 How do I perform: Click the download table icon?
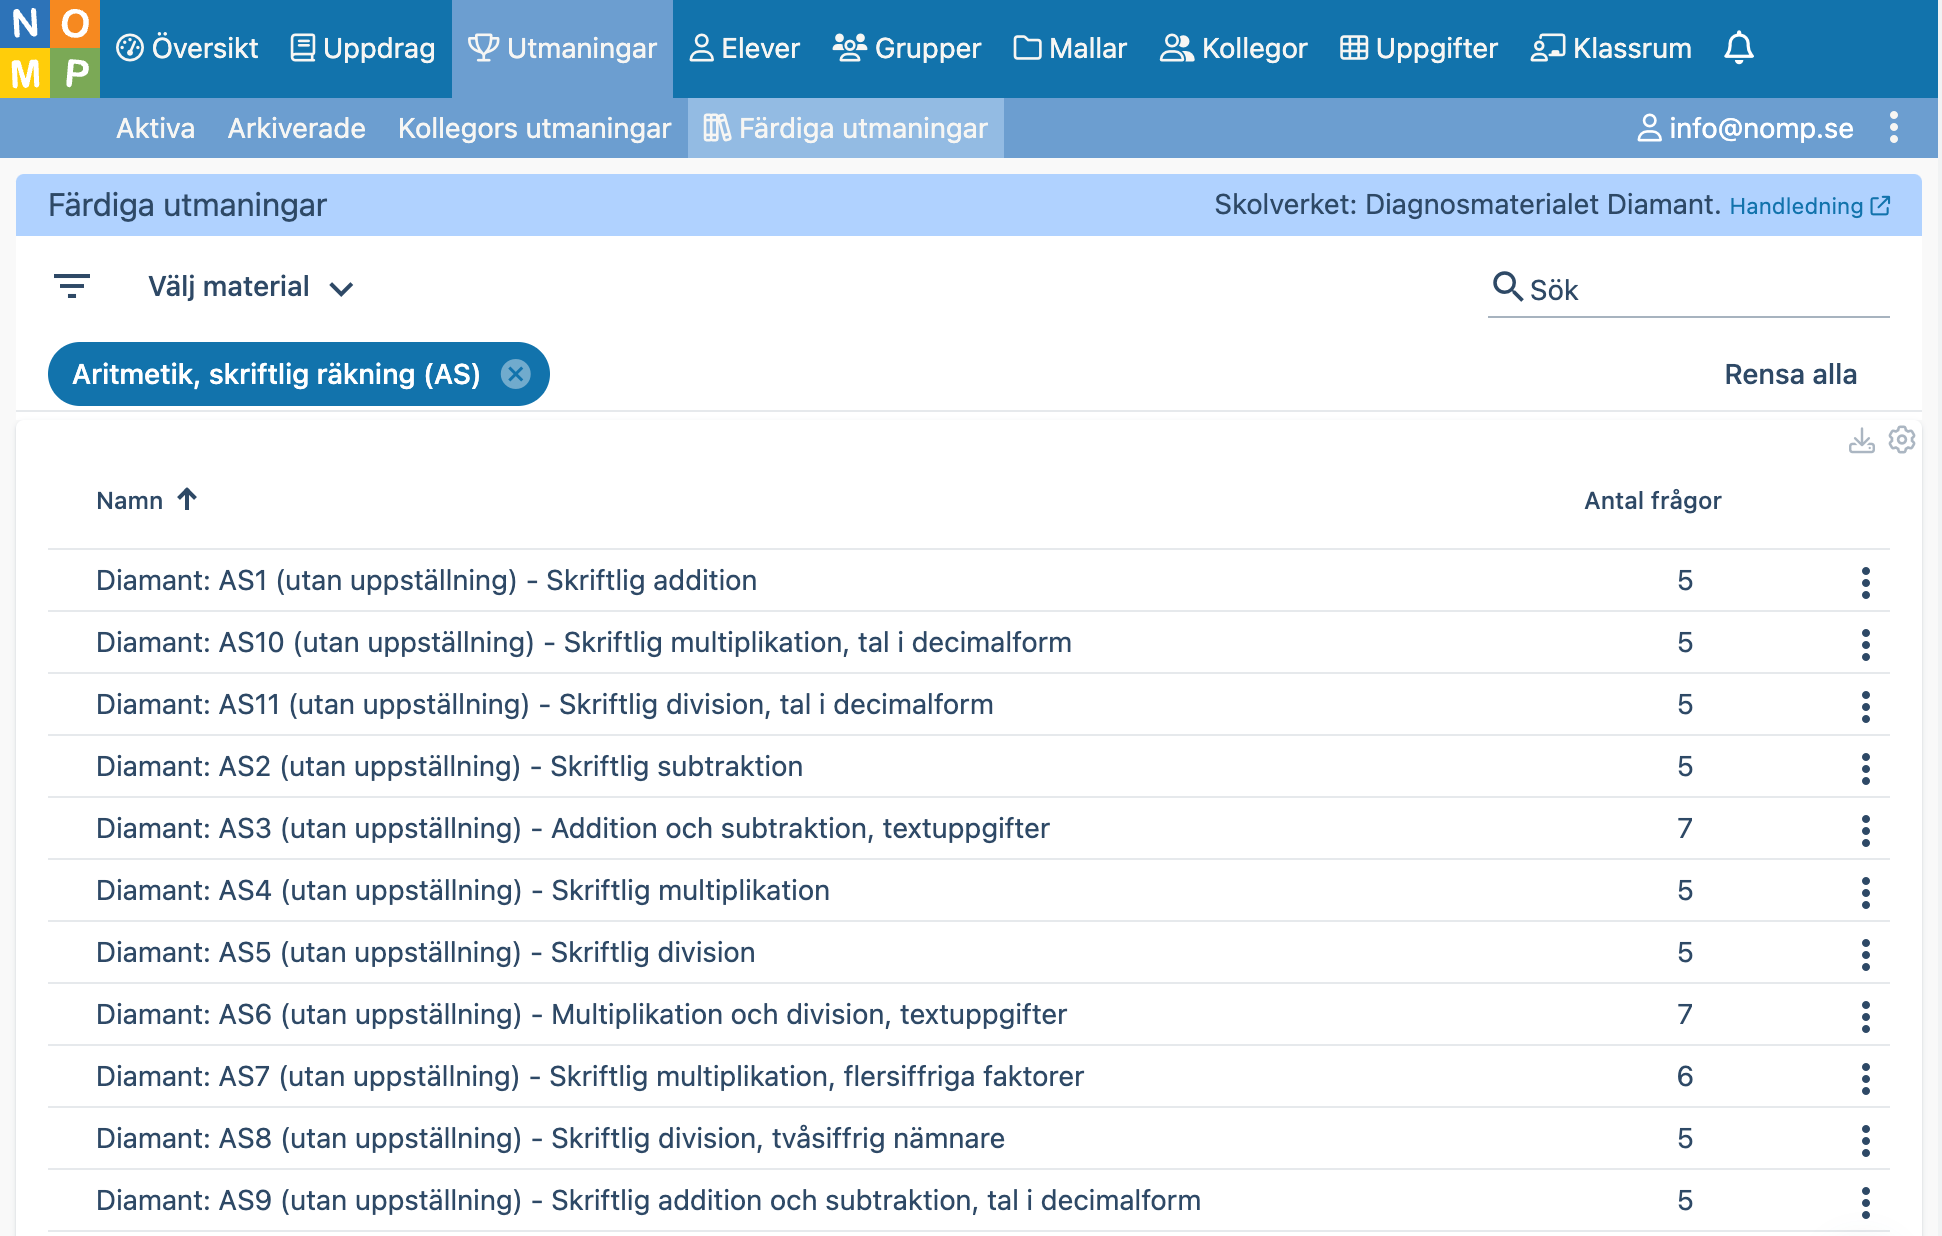pos(1861,441)
